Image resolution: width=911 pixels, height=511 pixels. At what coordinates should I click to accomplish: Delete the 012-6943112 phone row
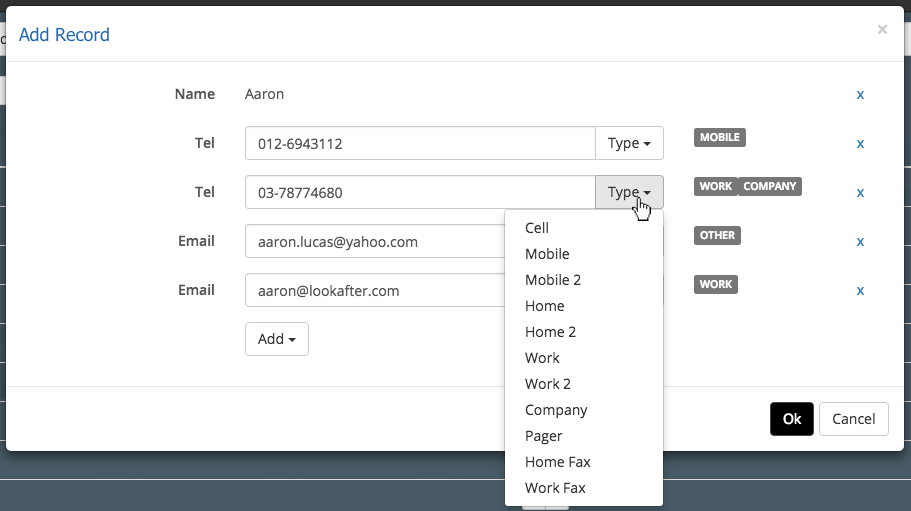pos(860,144)
